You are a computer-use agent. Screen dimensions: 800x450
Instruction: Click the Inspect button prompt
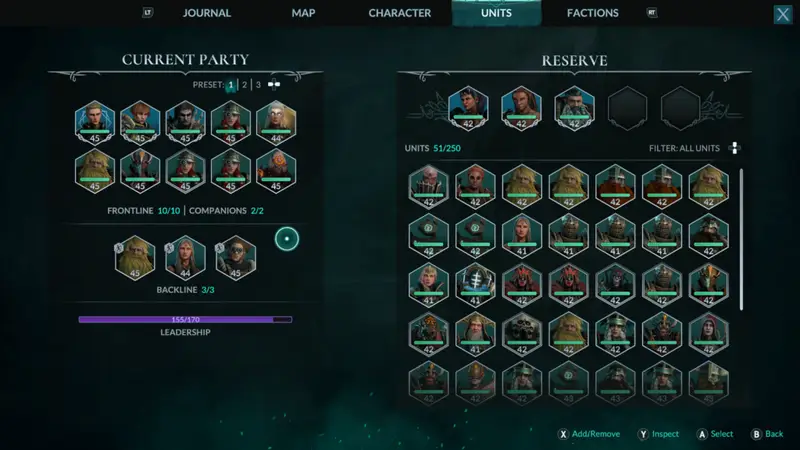658,434
